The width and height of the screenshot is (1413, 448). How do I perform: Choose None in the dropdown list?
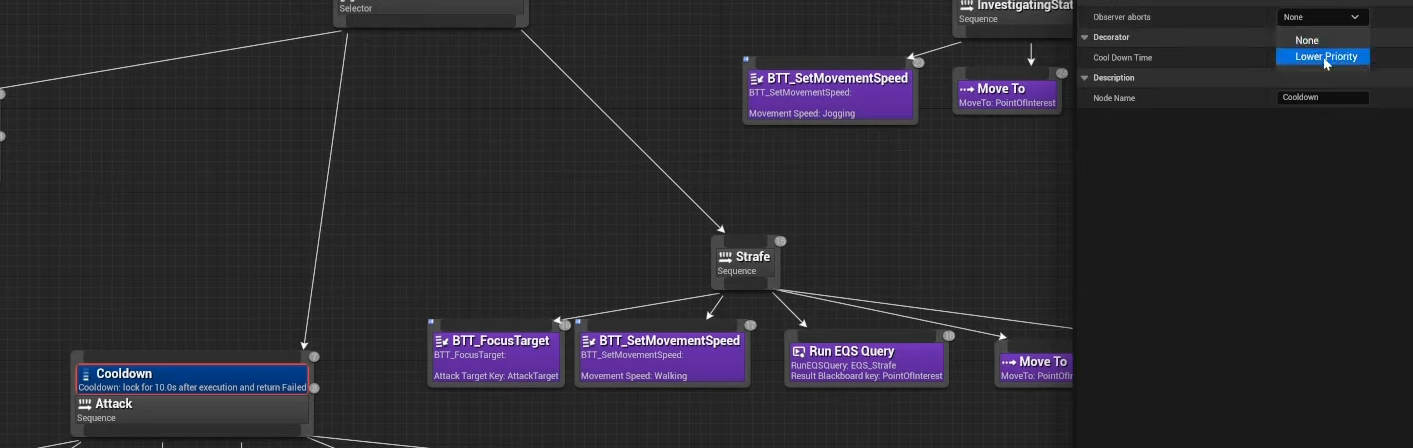pos(1307,41)
